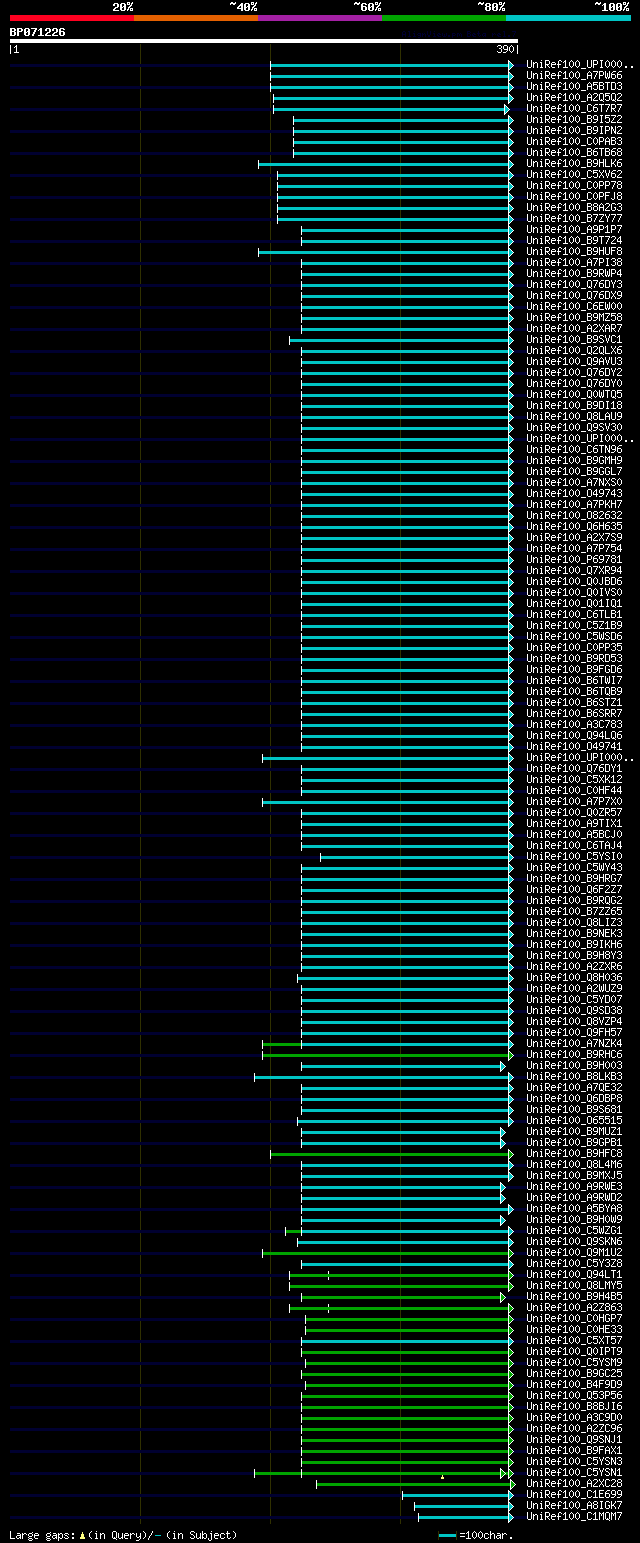Click the green alignment bar for UniRef100_Q9SNJ1
Image resolution: width=640 pixels, height=1543 pixels.
pos(407,1440)
